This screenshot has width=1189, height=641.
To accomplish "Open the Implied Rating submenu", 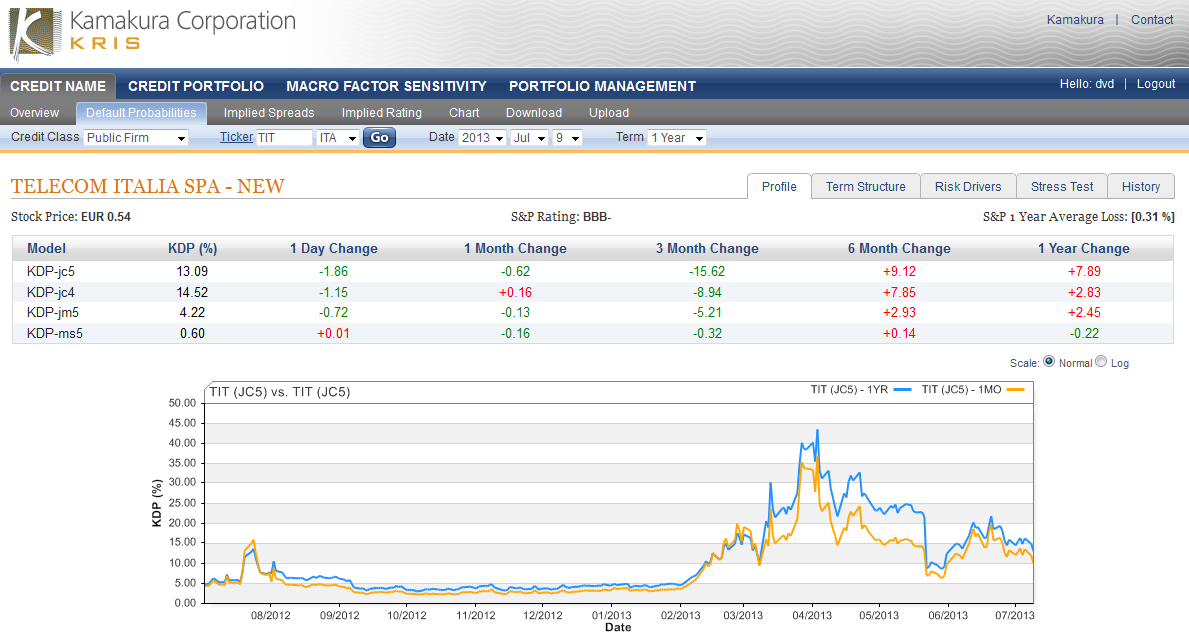I will tap(381, 113).
